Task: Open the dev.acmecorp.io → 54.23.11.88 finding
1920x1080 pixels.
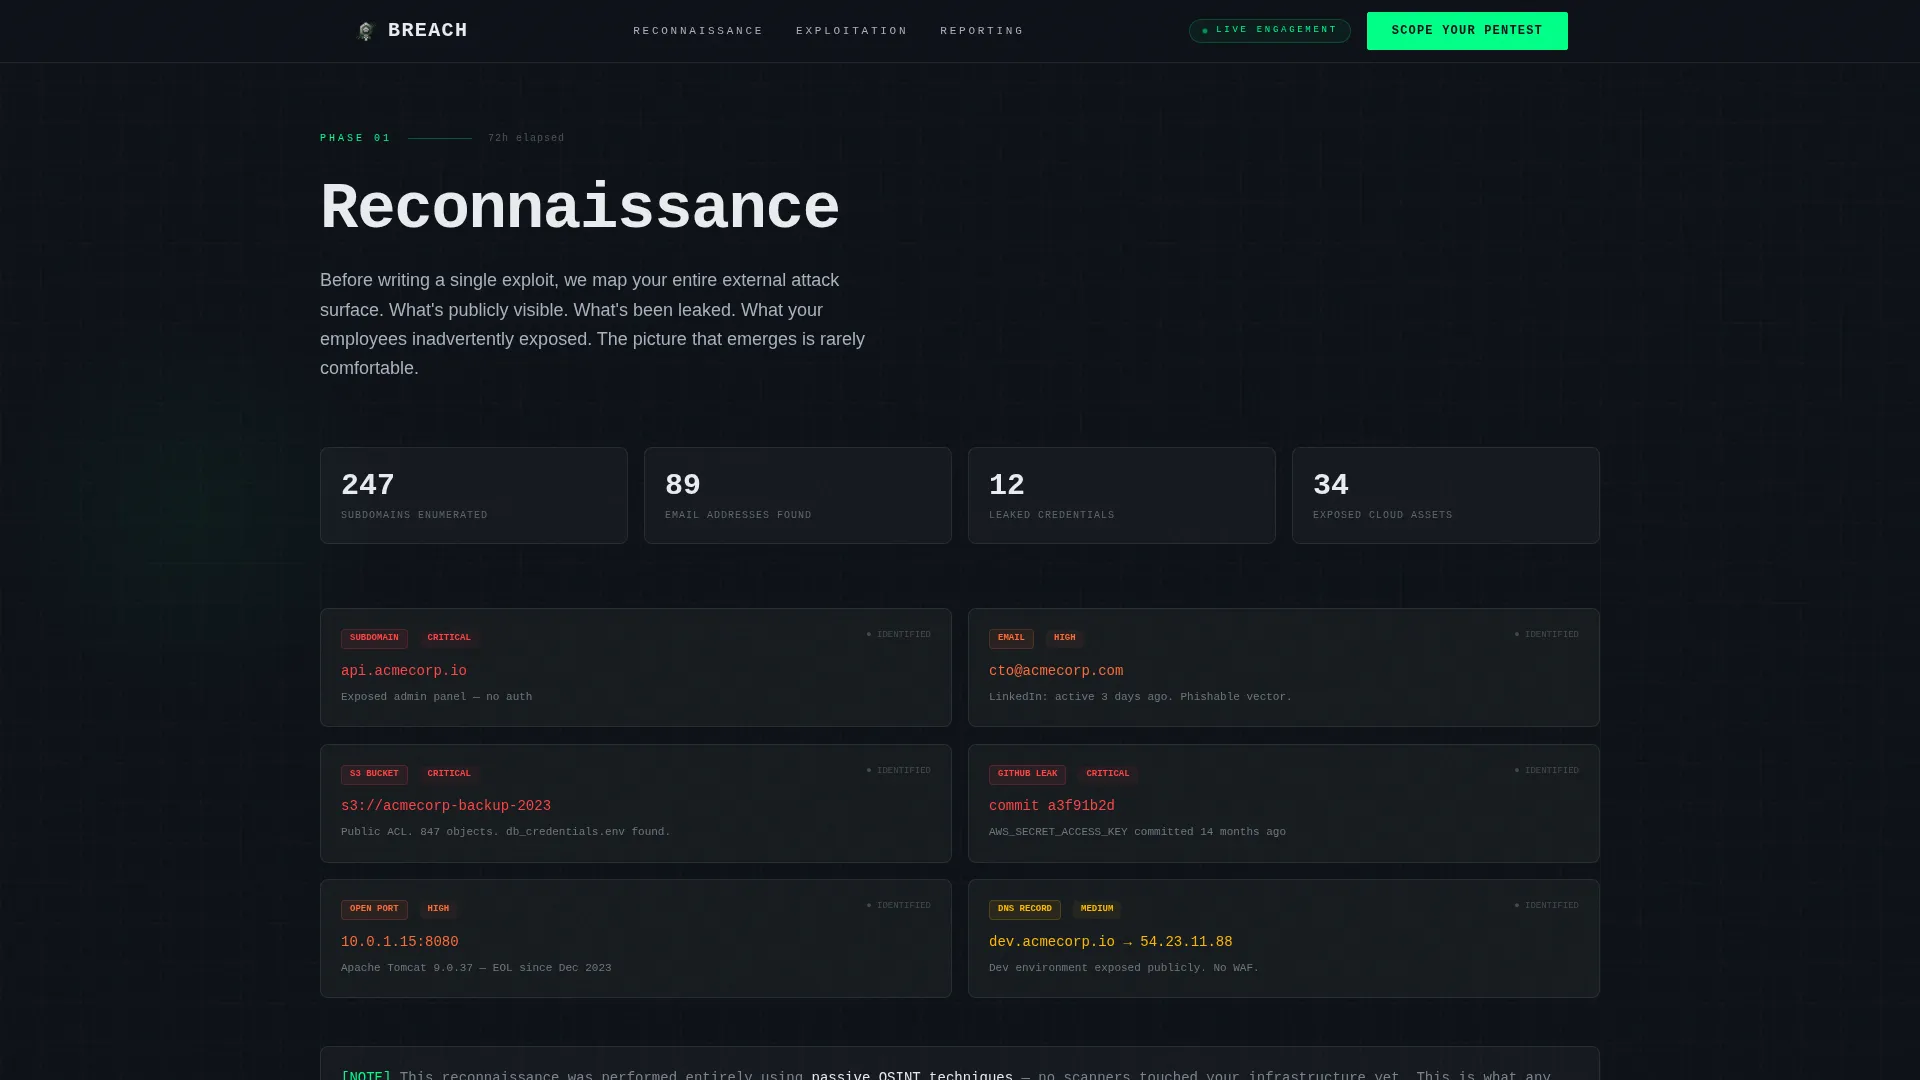Action: point(1111,942)
